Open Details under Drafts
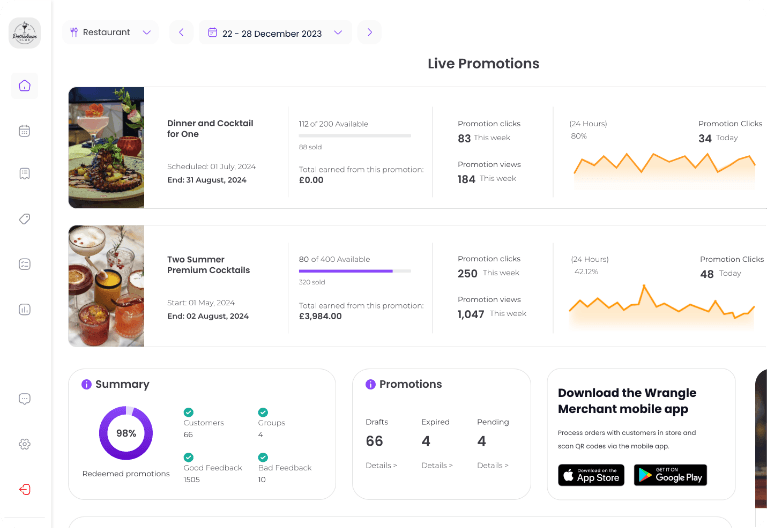 pyautogui.click(x=381, y=465)
